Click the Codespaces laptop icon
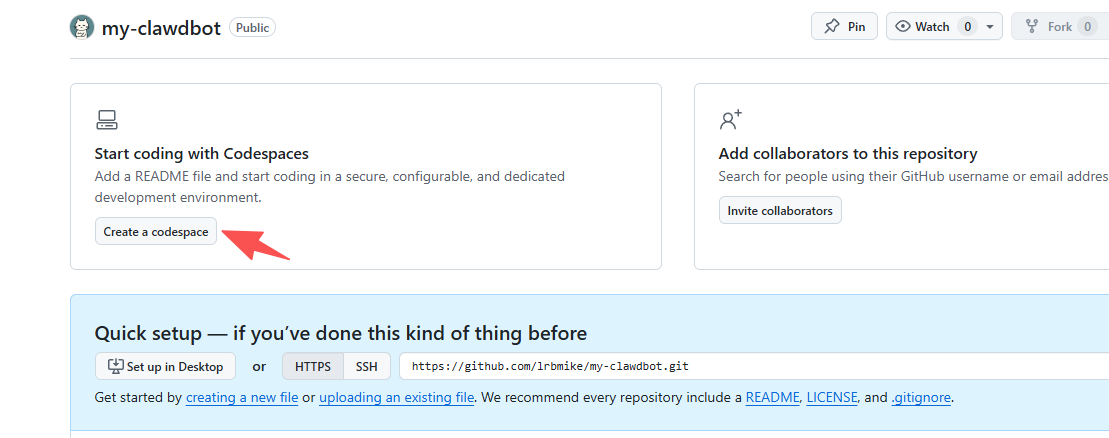 (x=107, y=121)
